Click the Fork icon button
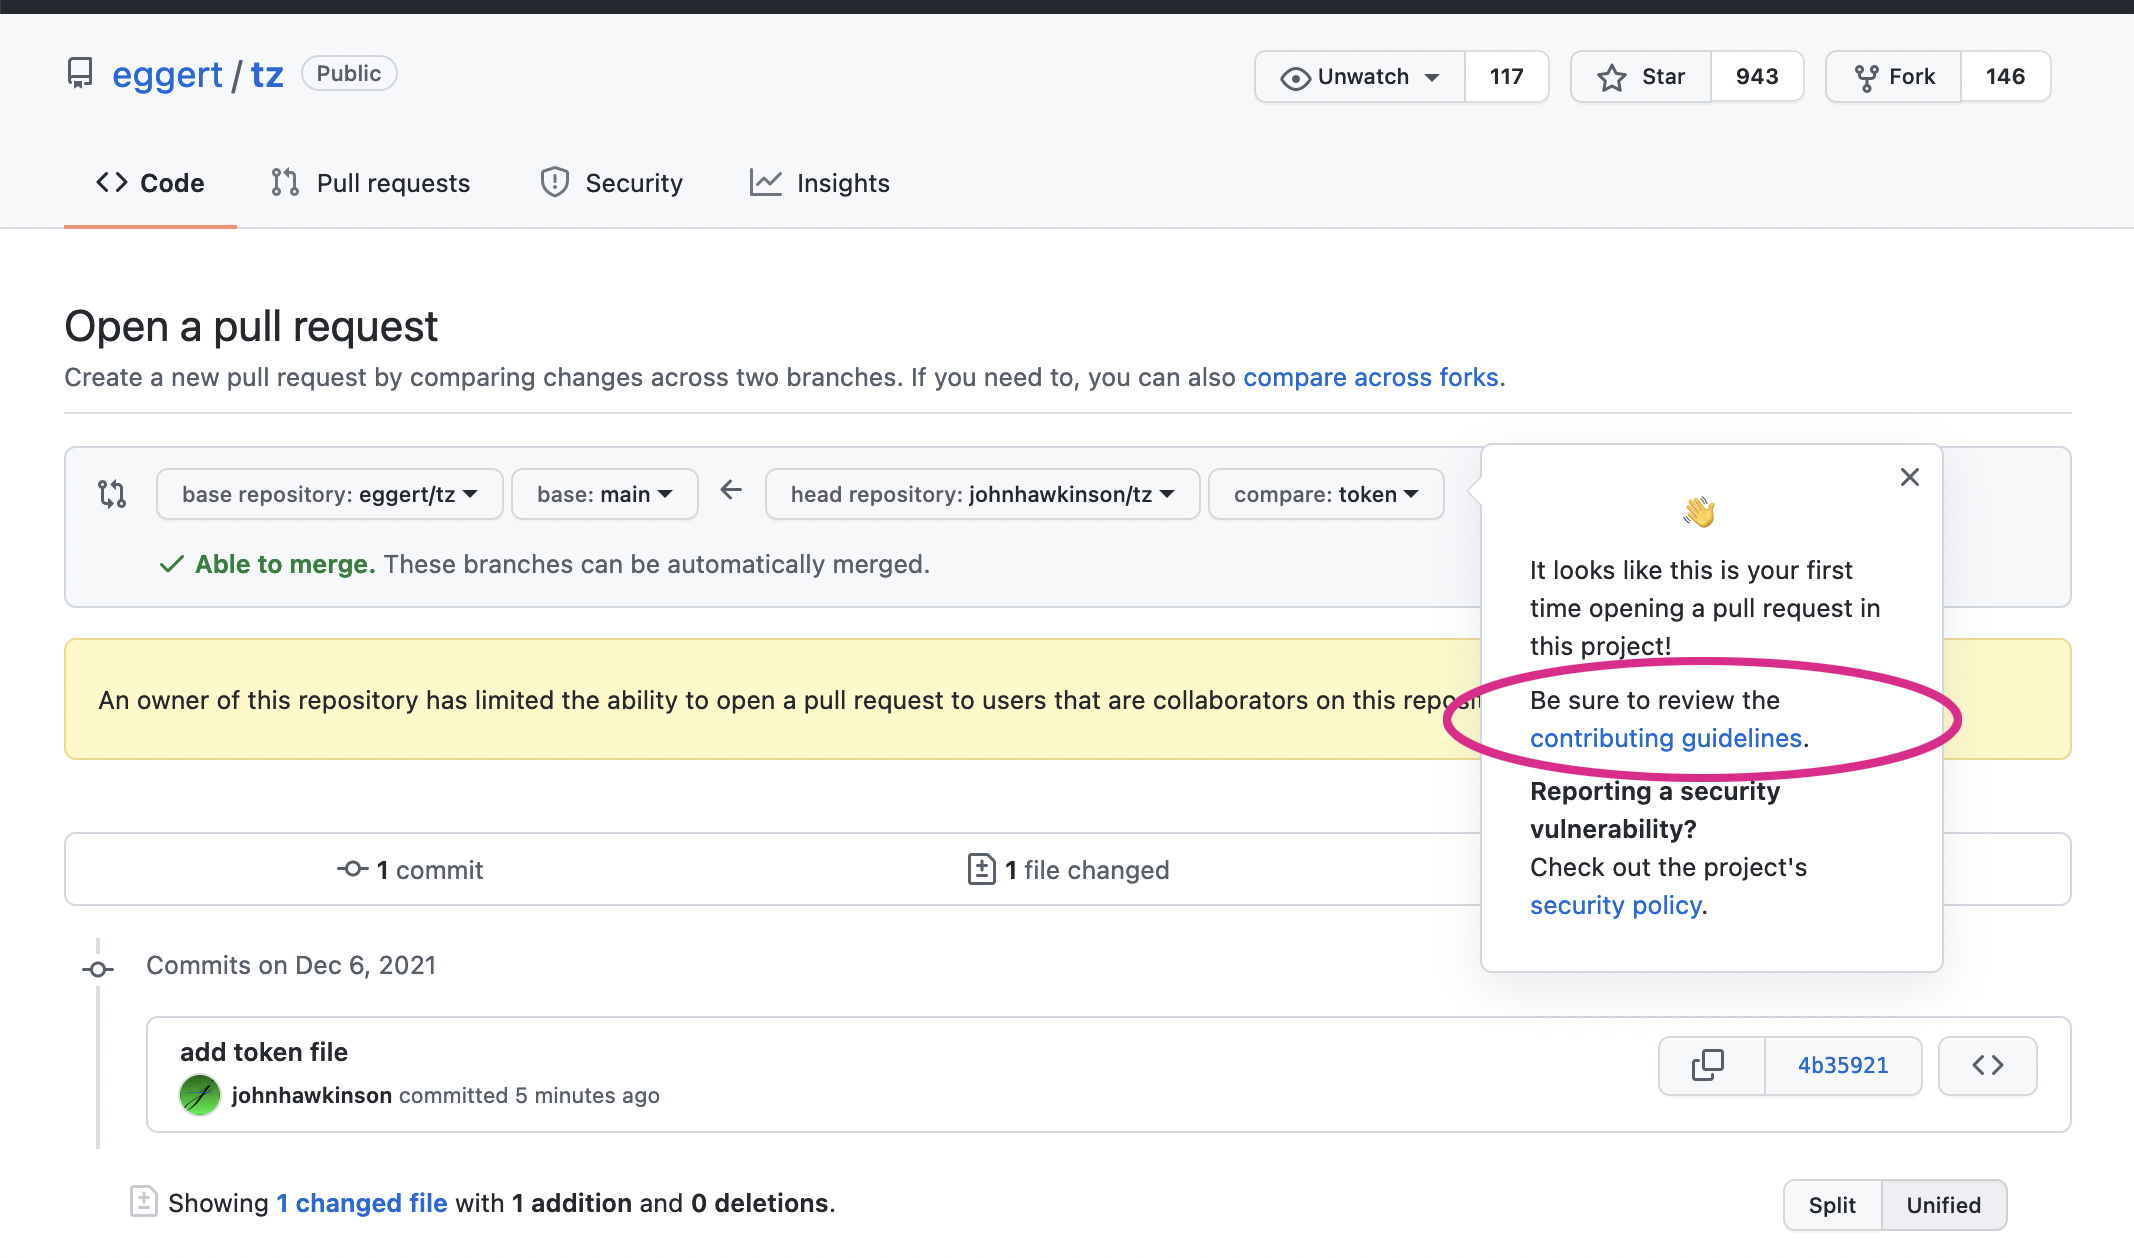 [1893, 77]
